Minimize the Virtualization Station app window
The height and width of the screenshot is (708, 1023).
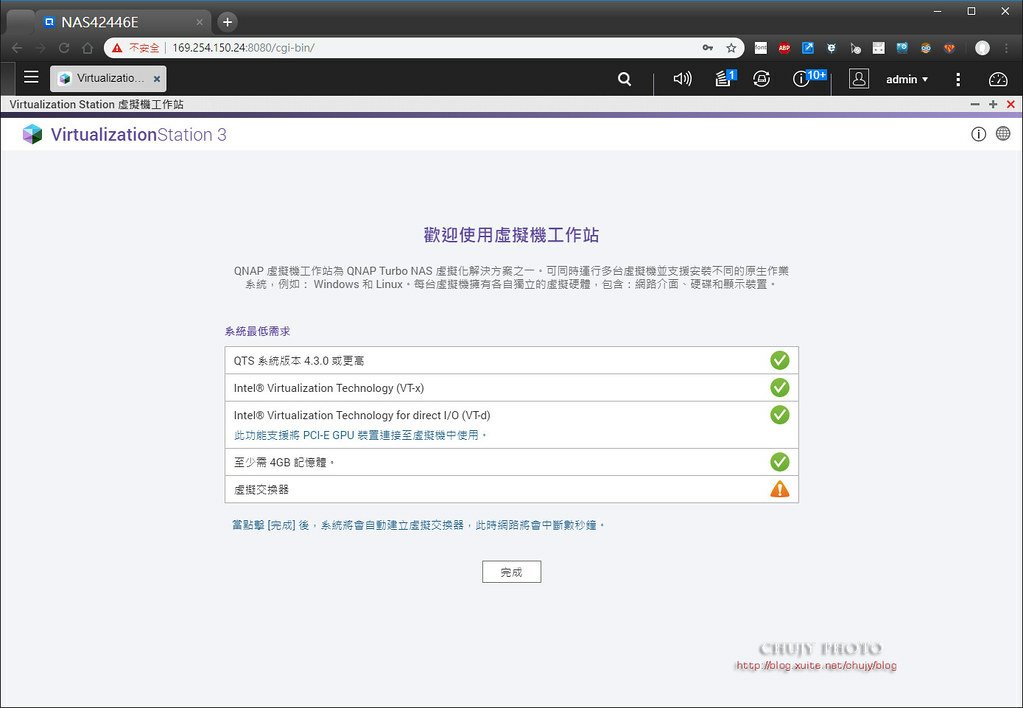(x=975, y=104)
